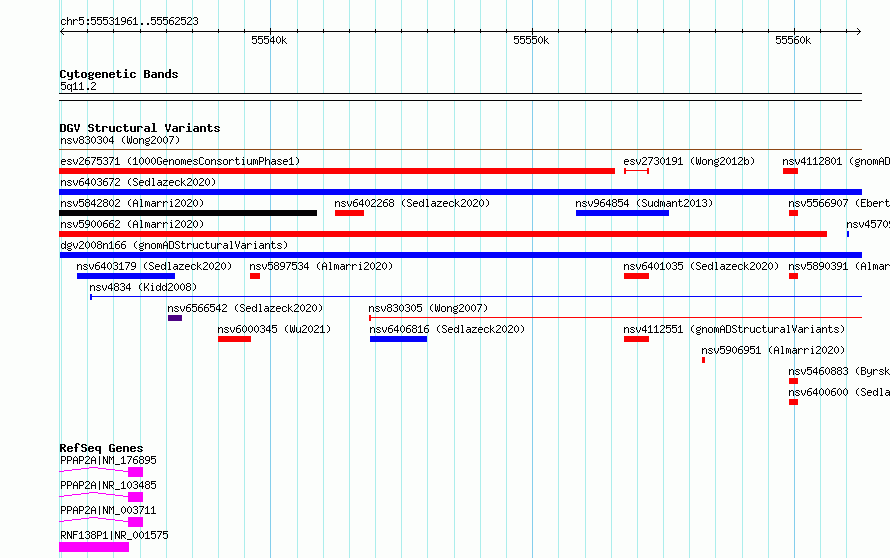890x558 pixels.
Task: Click the nsv6402268 (Sedlazeck2020) label
Action: pyautogui.click(x=412, y=203)
